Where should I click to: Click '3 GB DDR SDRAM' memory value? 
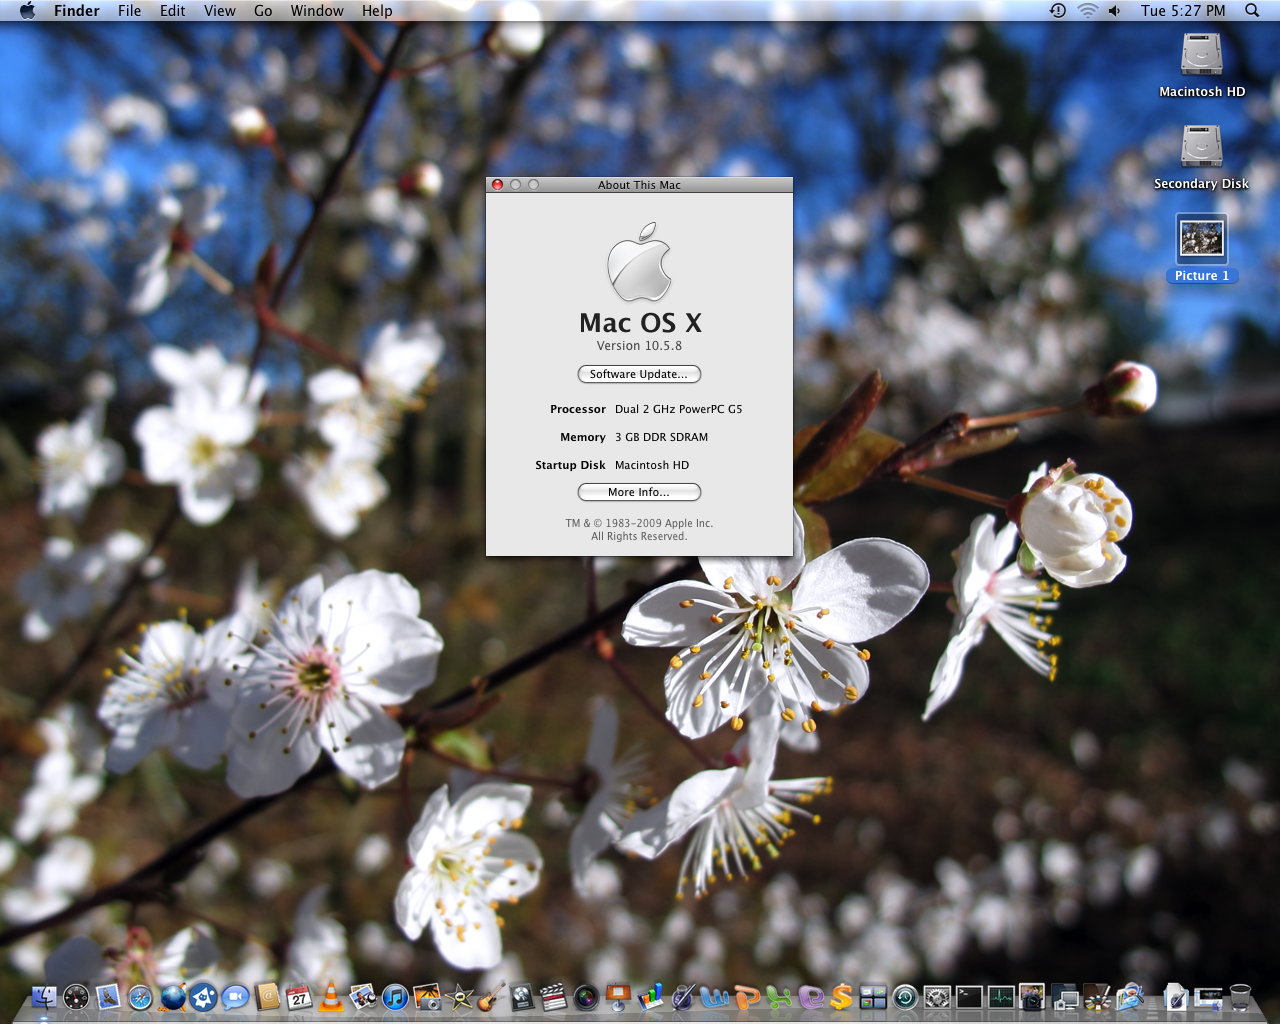(661, 437)
